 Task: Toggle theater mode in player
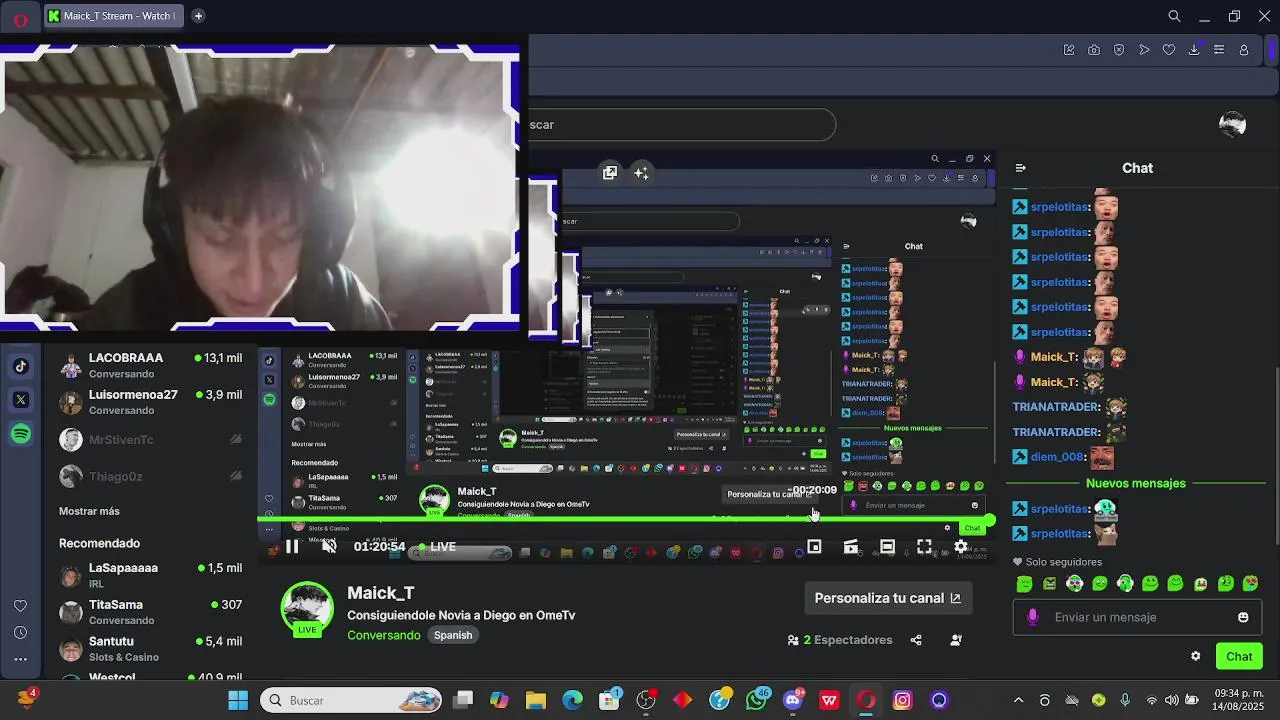(x=887, y=546)
